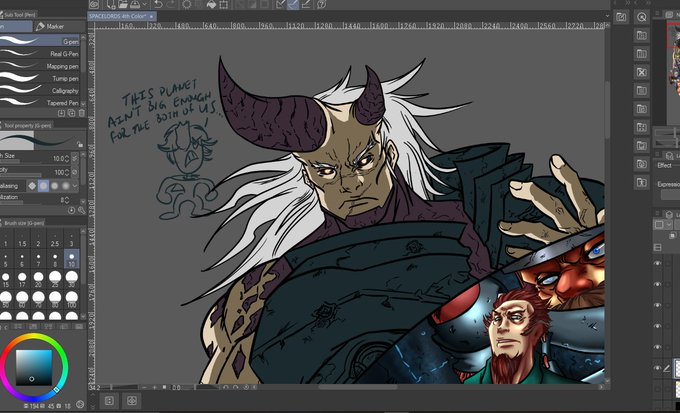Open the layer blending dropdown arrow in the layer panel

pyautogui.click(x=669, y=225)
